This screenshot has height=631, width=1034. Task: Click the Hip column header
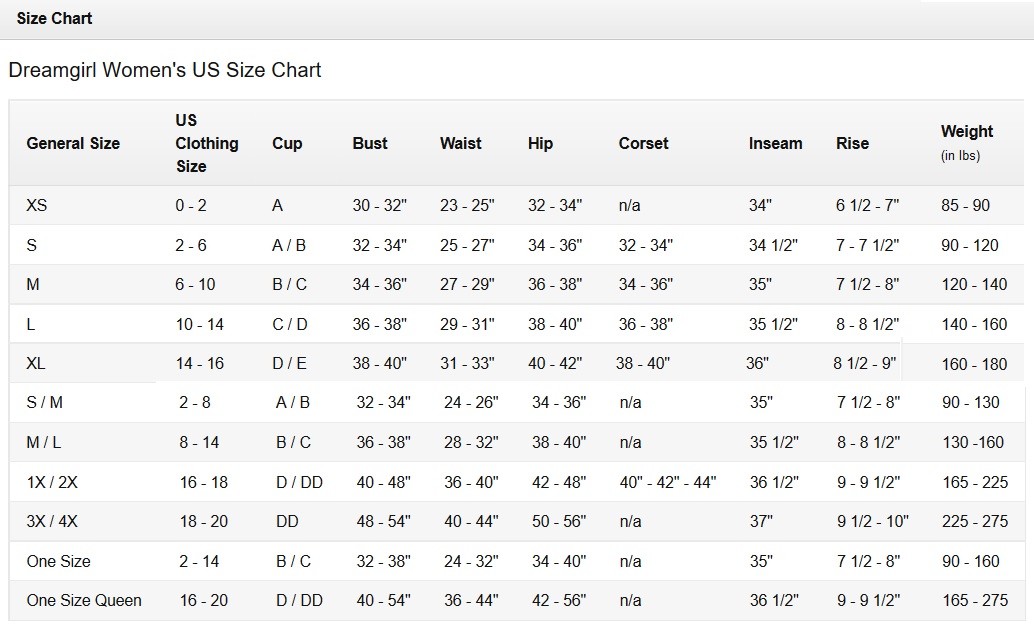[x=540, y=143]
